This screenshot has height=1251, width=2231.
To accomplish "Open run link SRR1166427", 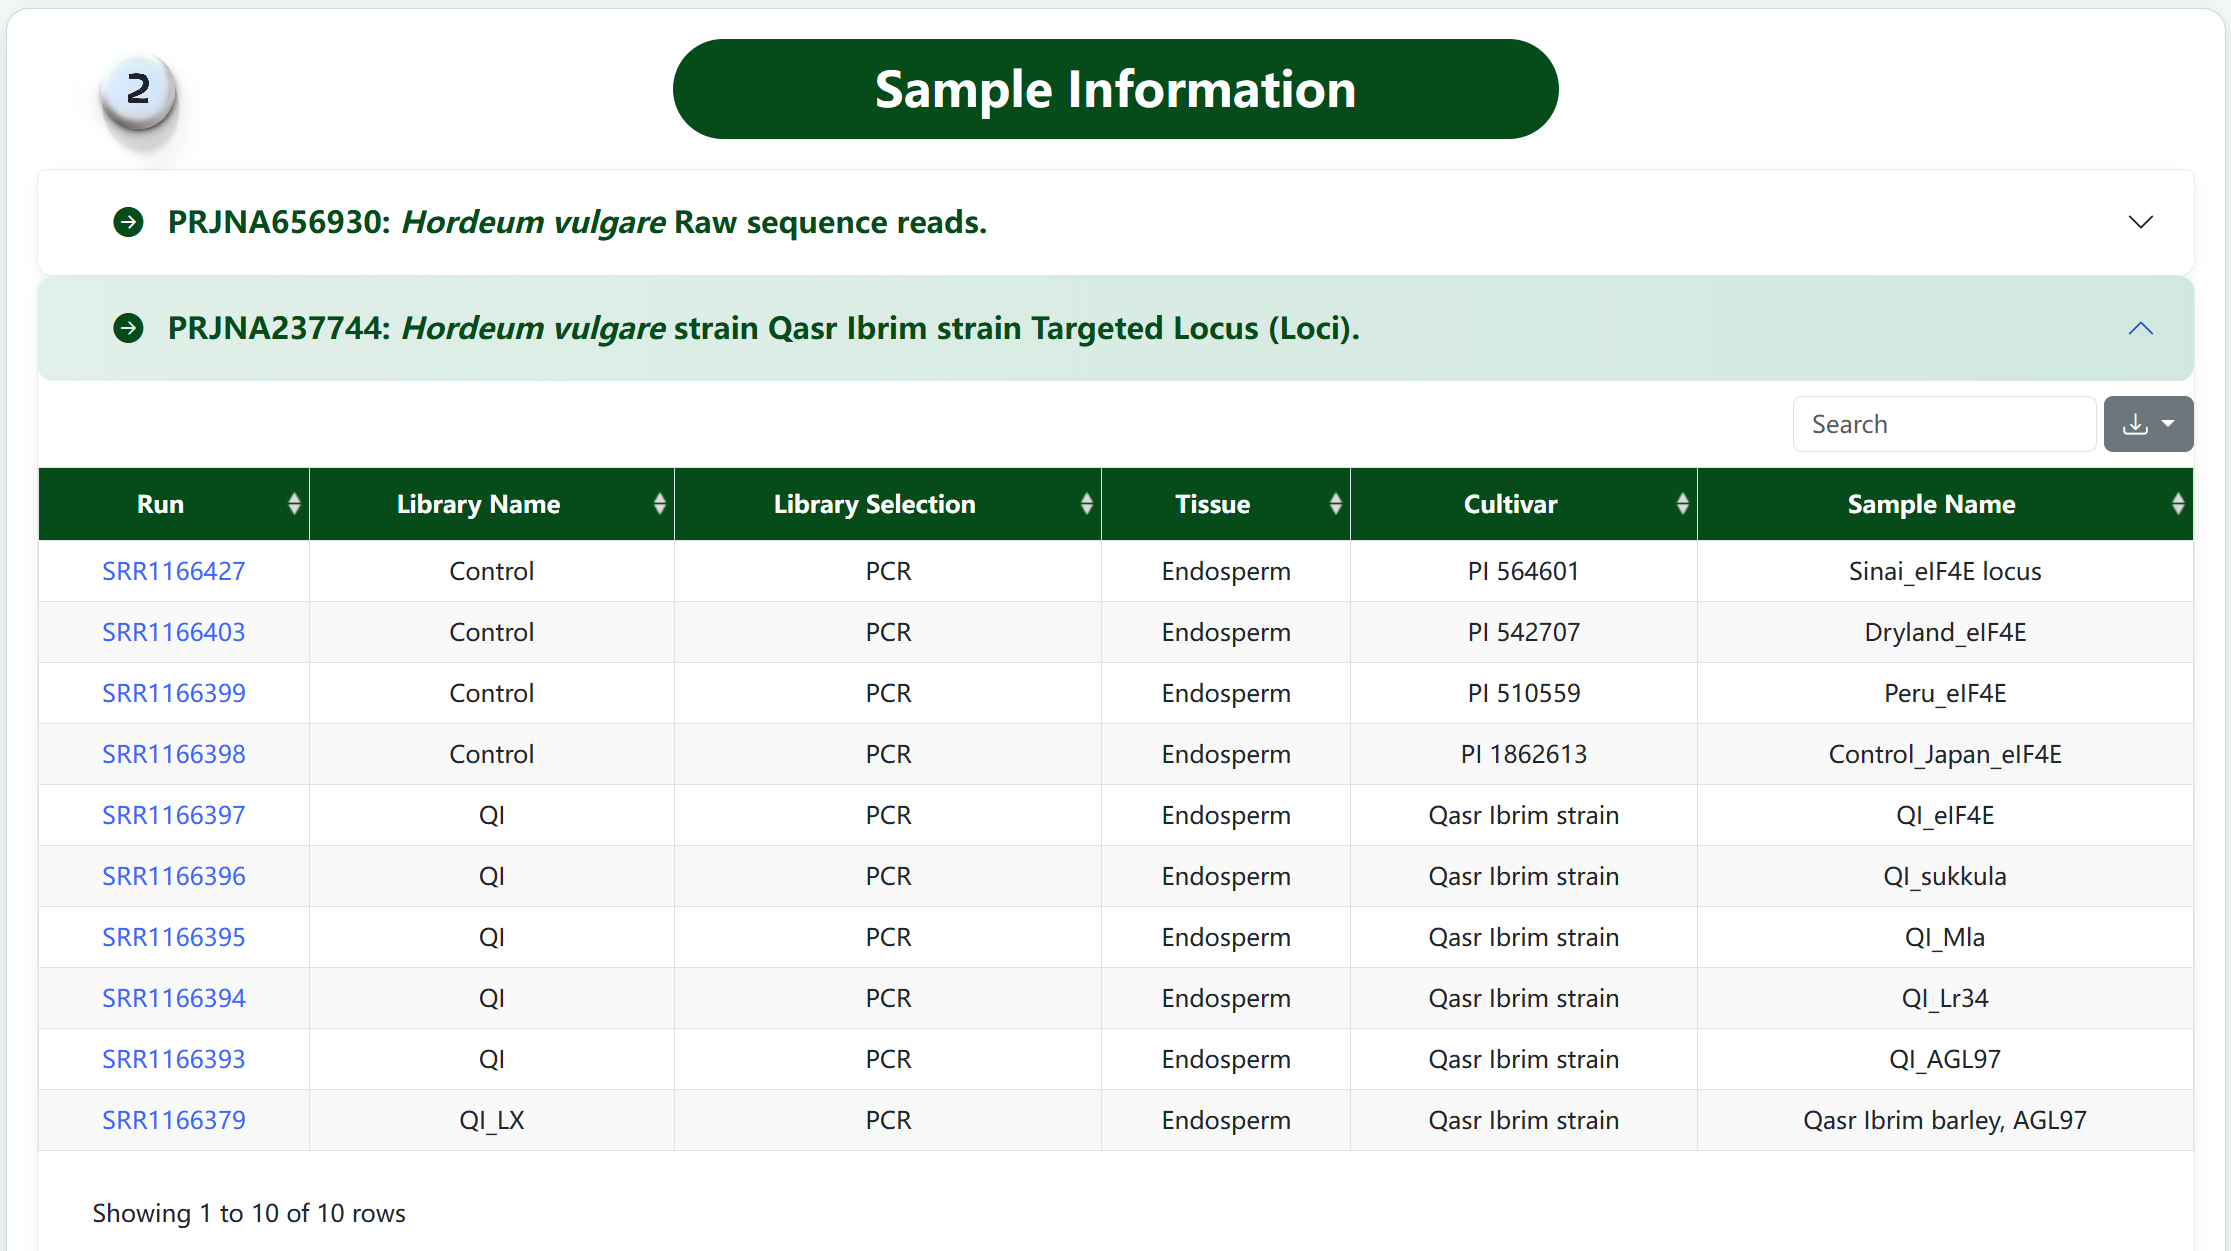I will coord(174,571).
